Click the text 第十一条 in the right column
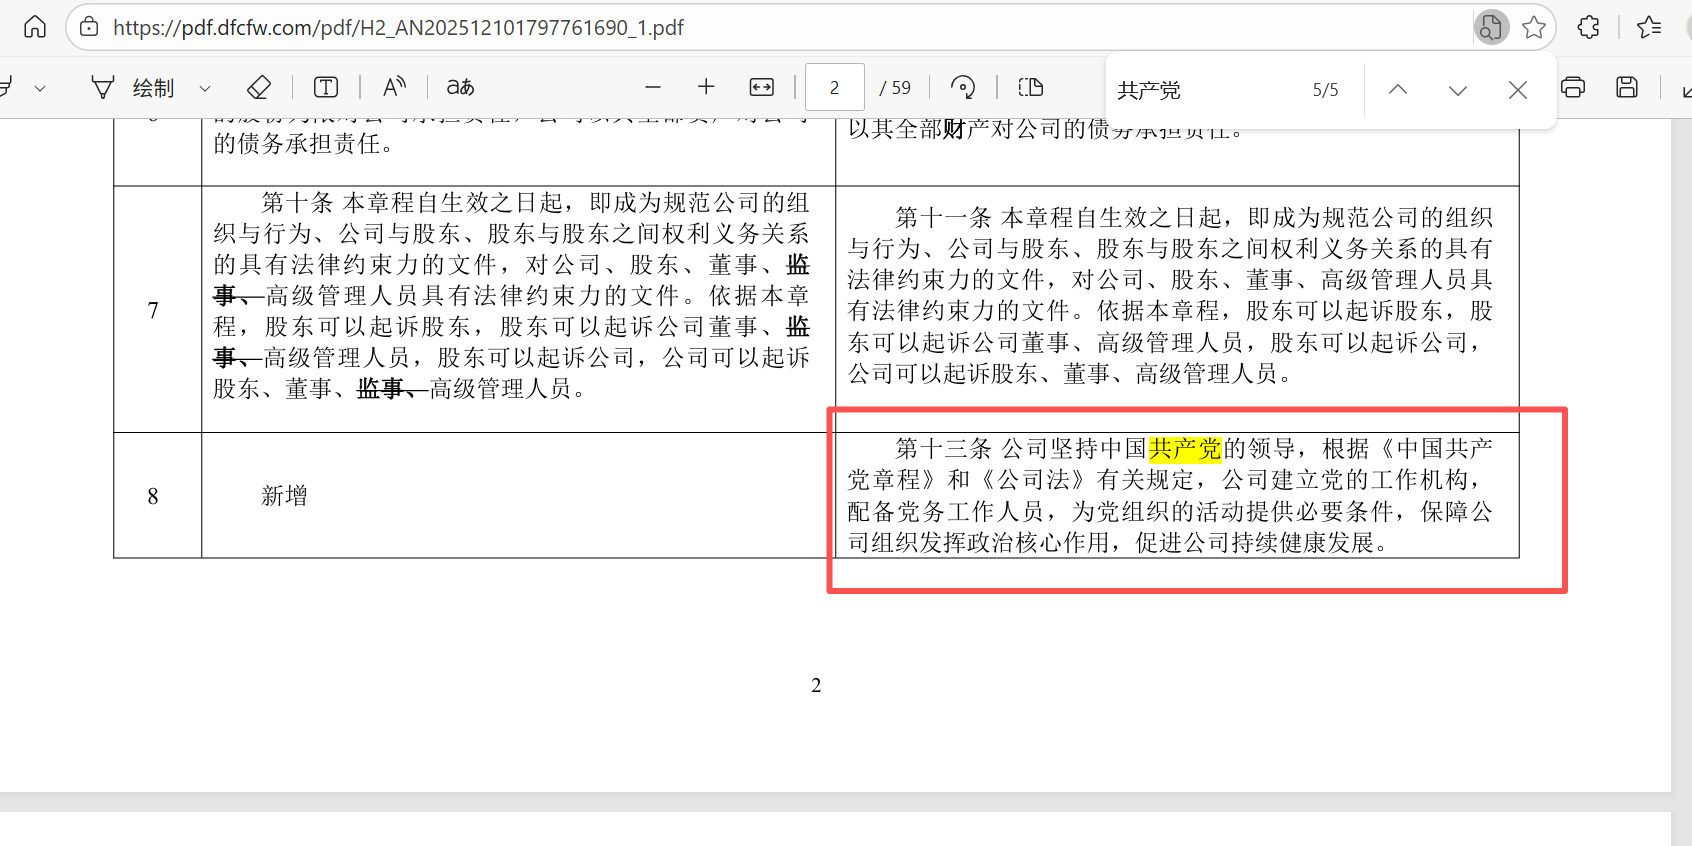Image resolution: width=1692 pixels, height=846 pixels. coord(943,218)
